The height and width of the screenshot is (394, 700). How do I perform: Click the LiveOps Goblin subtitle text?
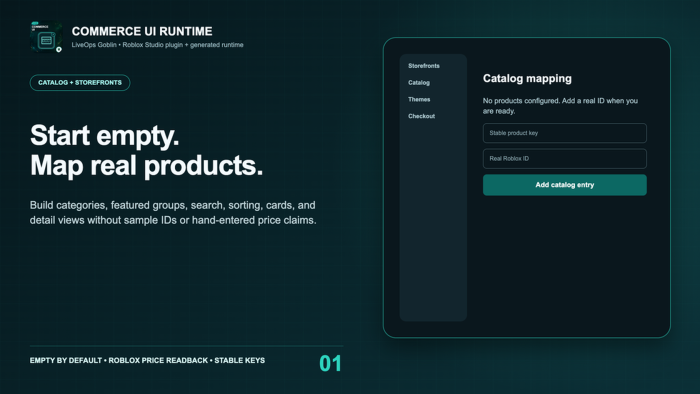(x=157, y=45)
